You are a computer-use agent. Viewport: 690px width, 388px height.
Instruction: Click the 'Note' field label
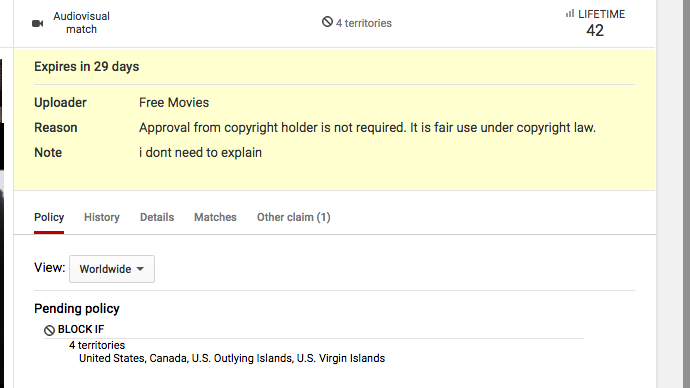tap(48, 153)
